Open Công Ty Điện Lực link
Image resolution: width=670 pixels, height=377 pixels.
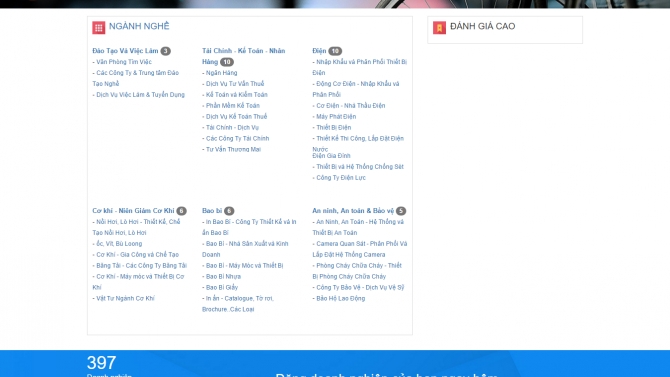tap(341, 178)
